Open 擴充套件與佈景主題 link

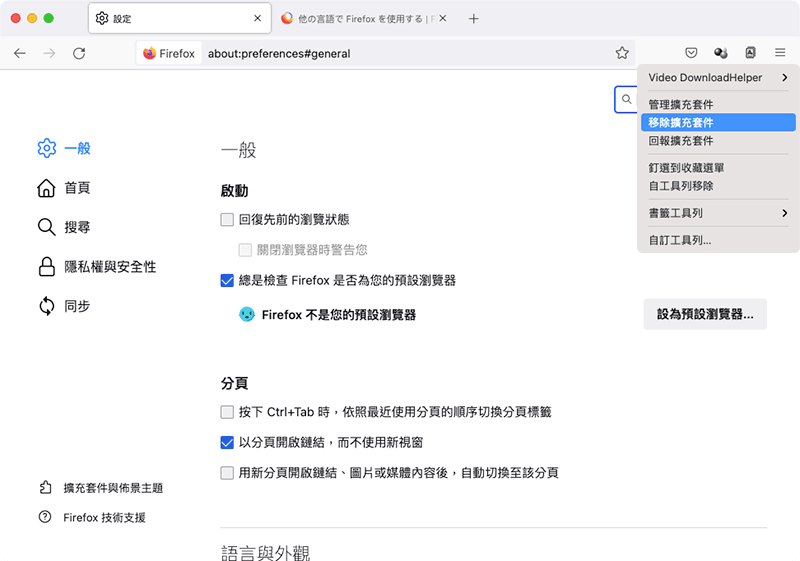pyautogui.click(x=101, y=488)
